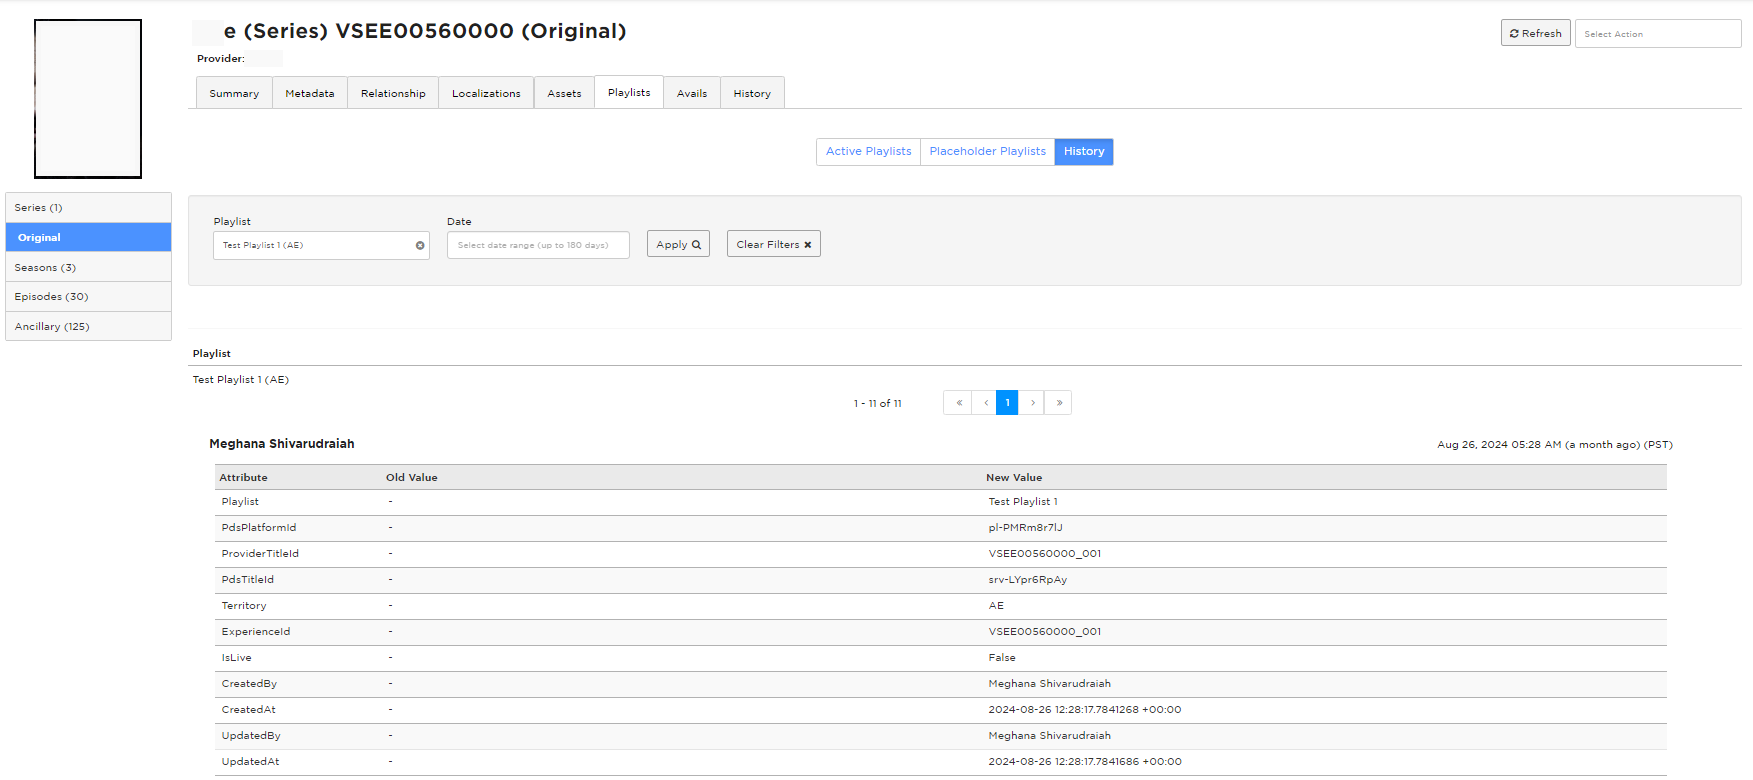This screenshot has height=780, width=1753.
Task: Click the 'AE' territory value
Action: 996,606
